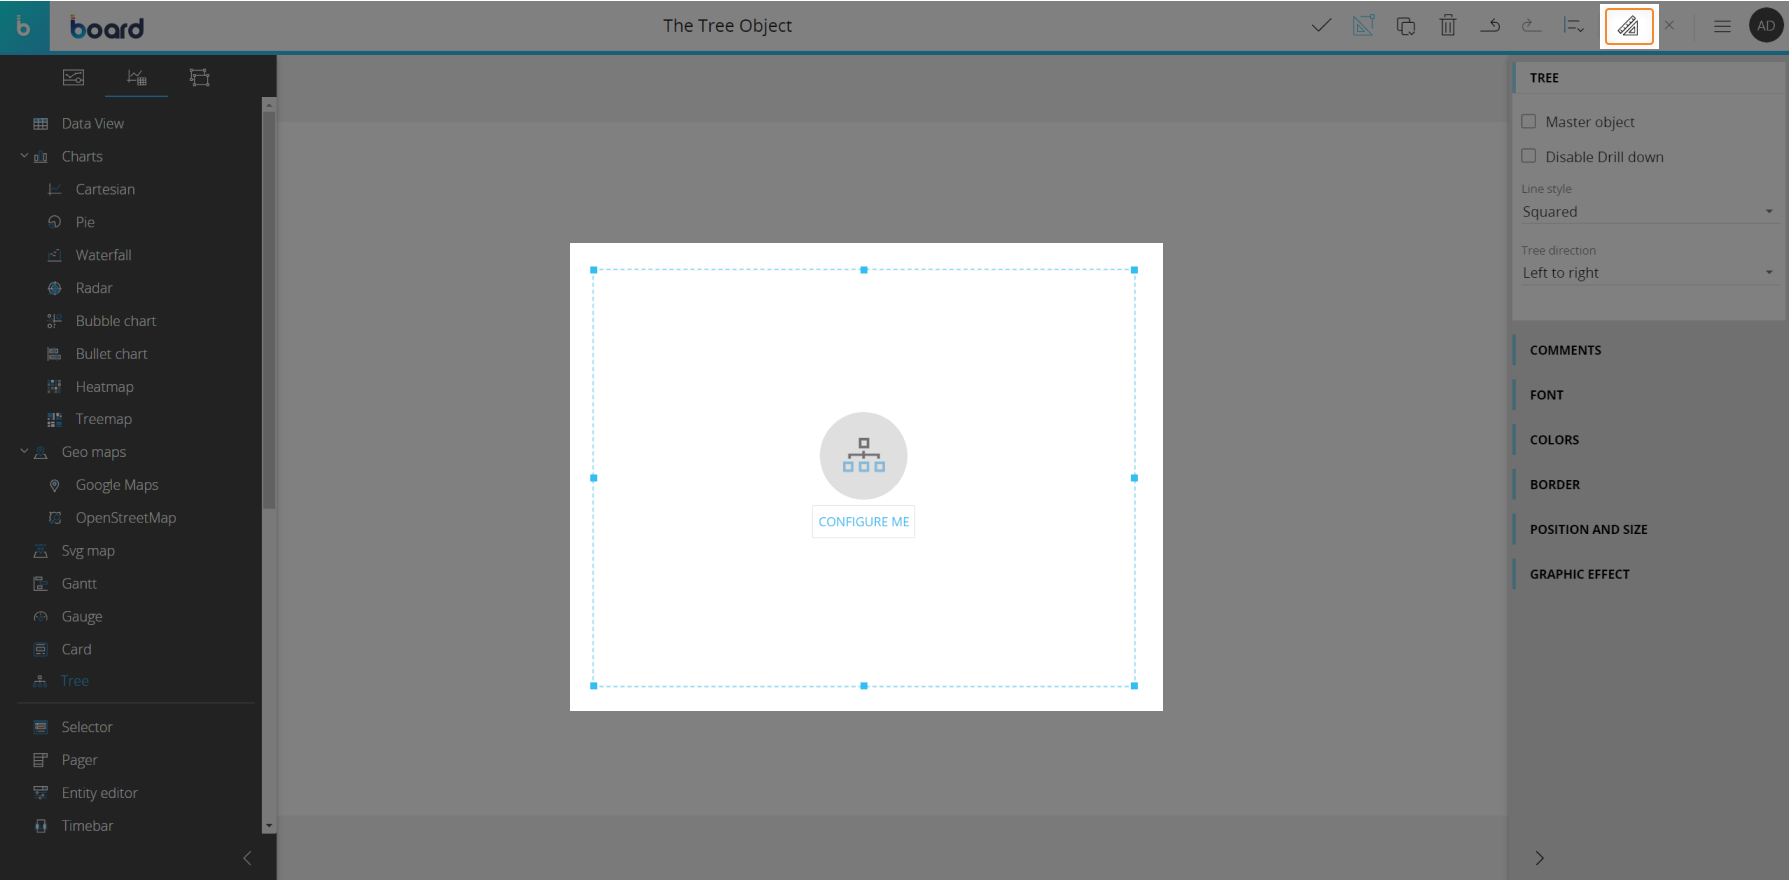Viewport: 1789px width, 880px height.
Task: Switch to the screen layout objects tab
Action: click(x=199, y=78)
